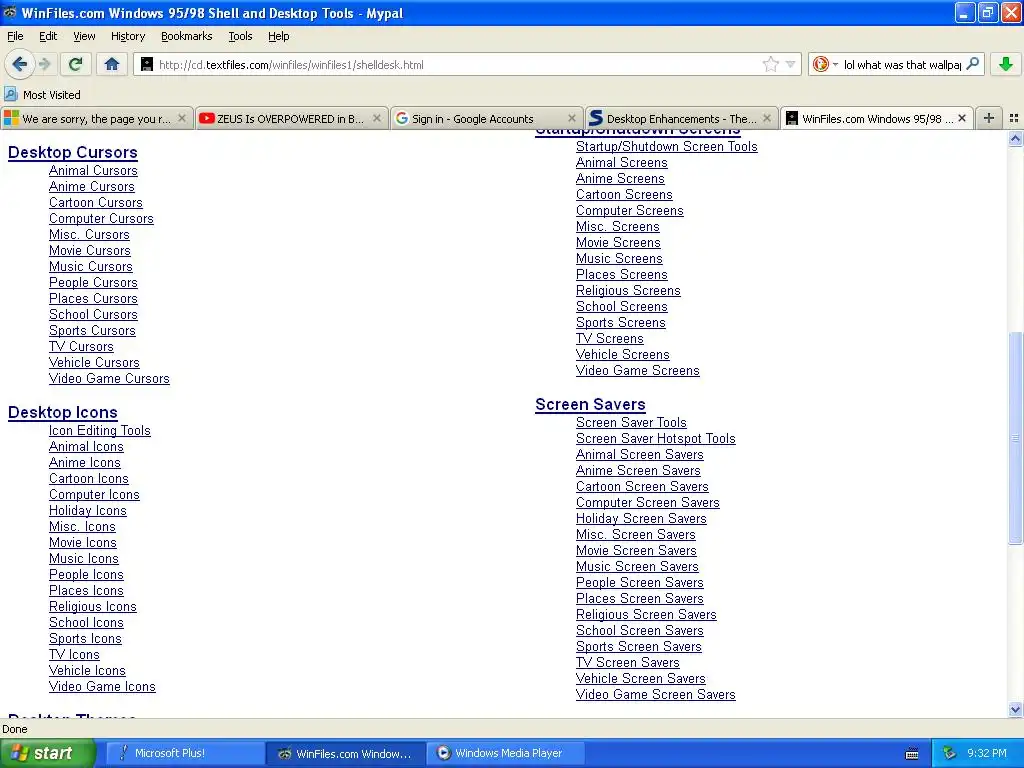
Task: Open the Desktop Icons heading link
Action: 63,412
